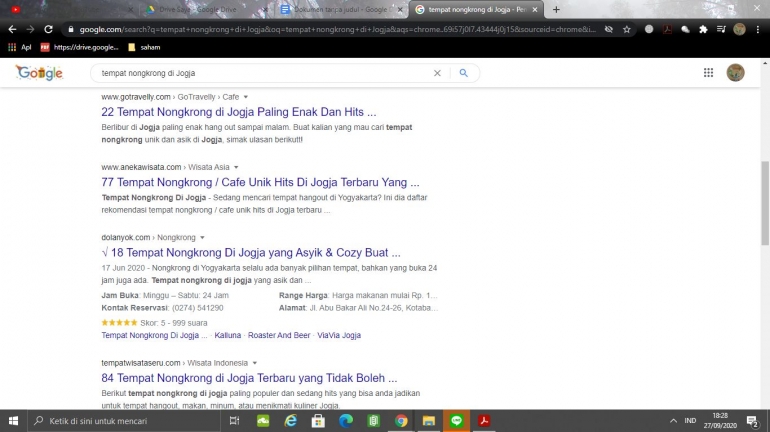The height and width of the screenshot is (432, 770).
Task: Click the Google doodle logo
Action: (x=39, y=73)
